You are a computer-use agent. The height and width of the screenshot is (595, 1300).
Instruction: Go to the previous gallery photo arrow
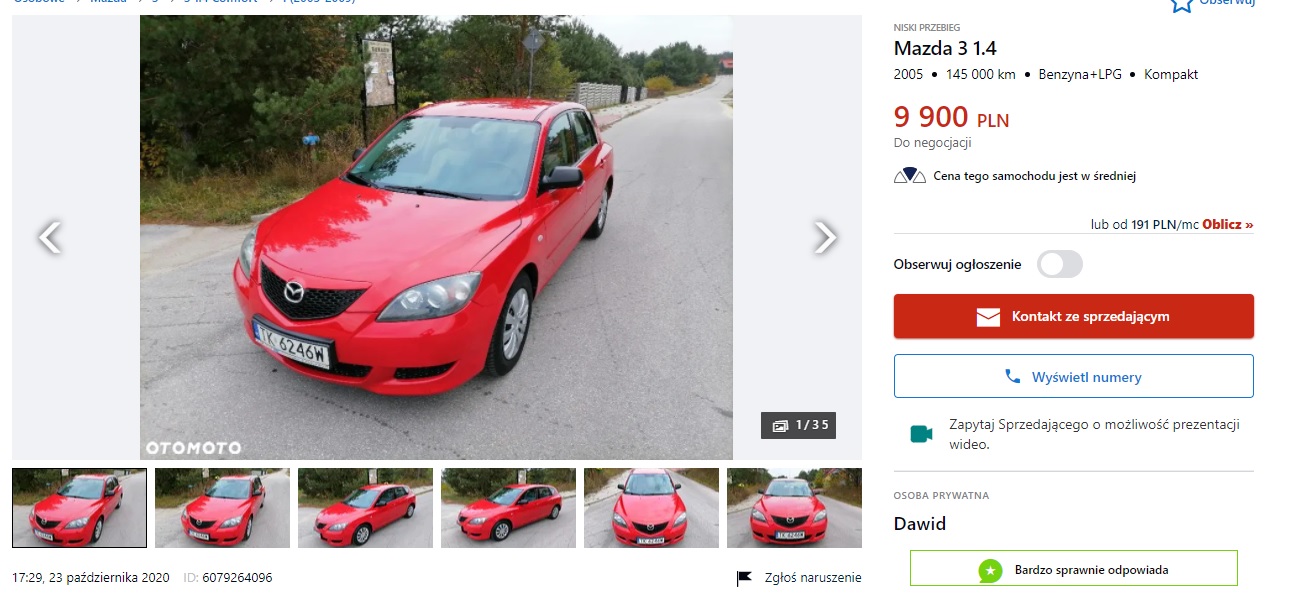tap(49, 237)
